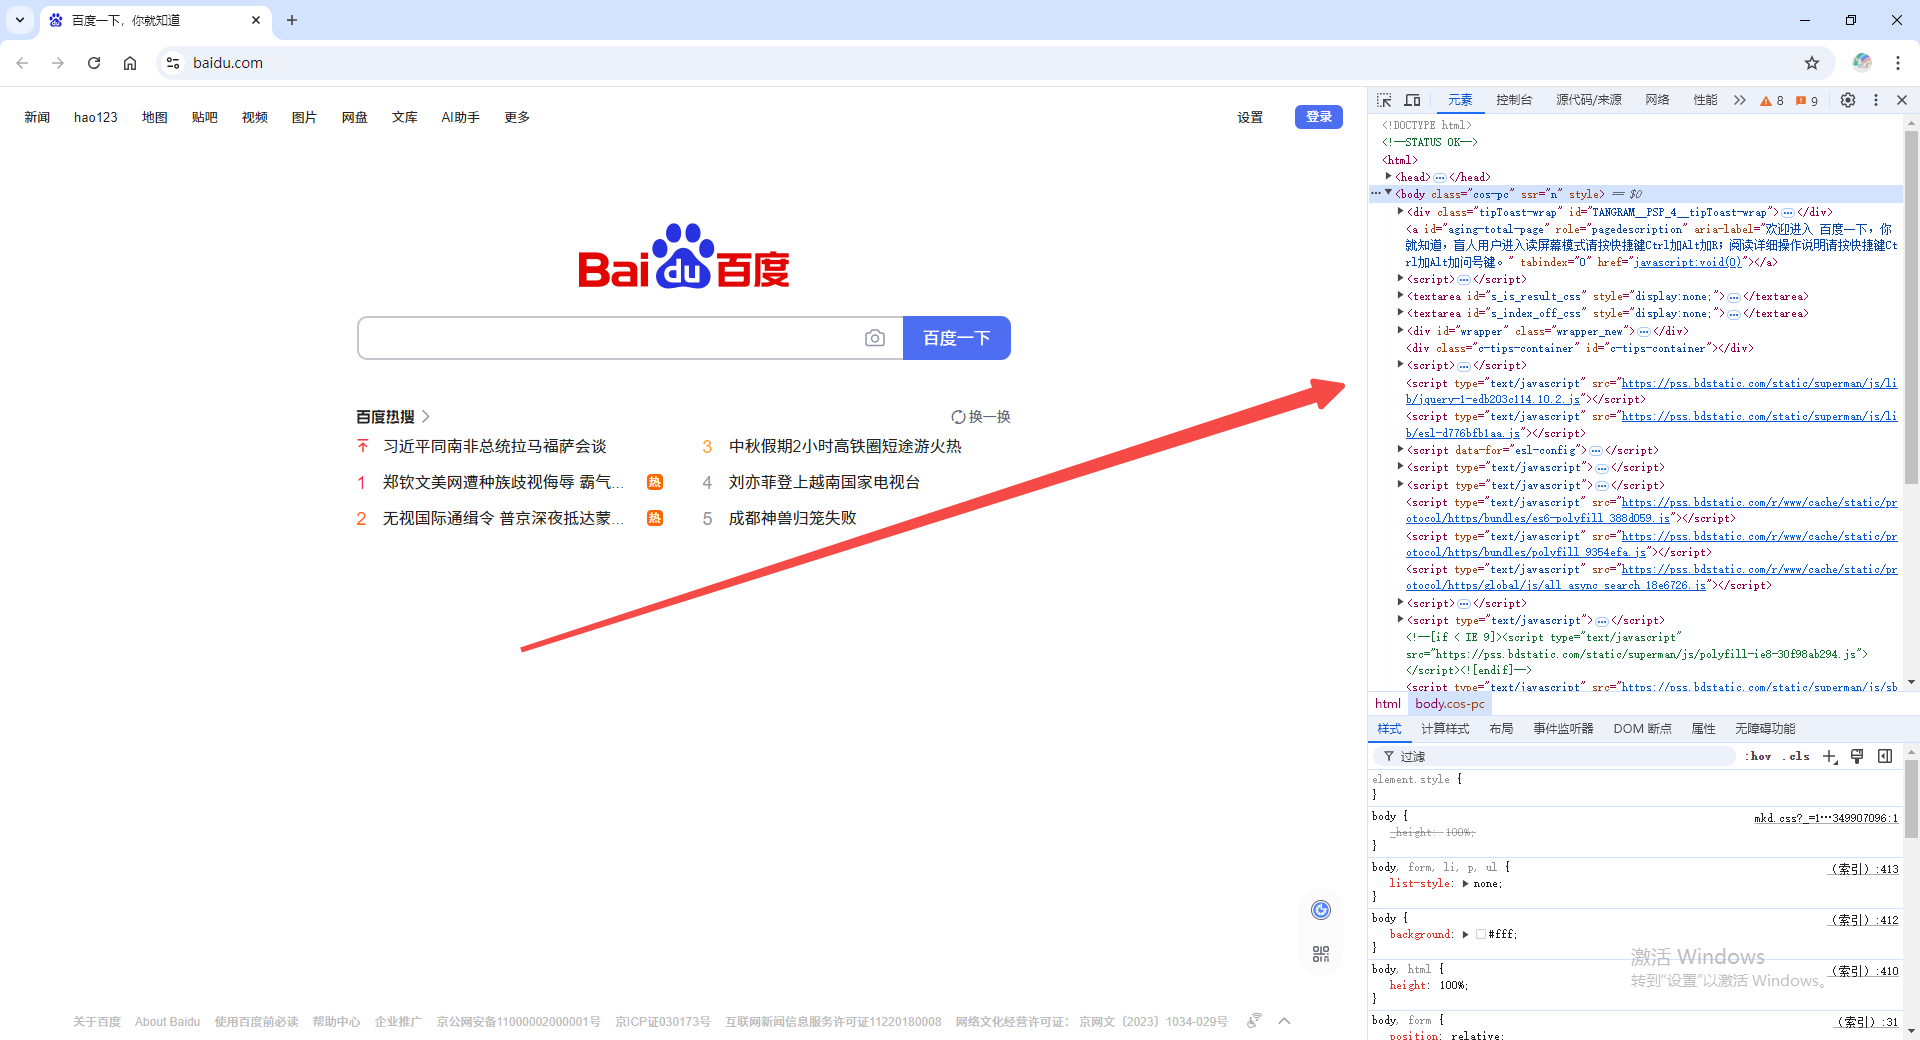Screen dimensions: 1920x1040
Task: Toggle the device toolbar icon in DevTools
Action: click(x=1412, y=100)
